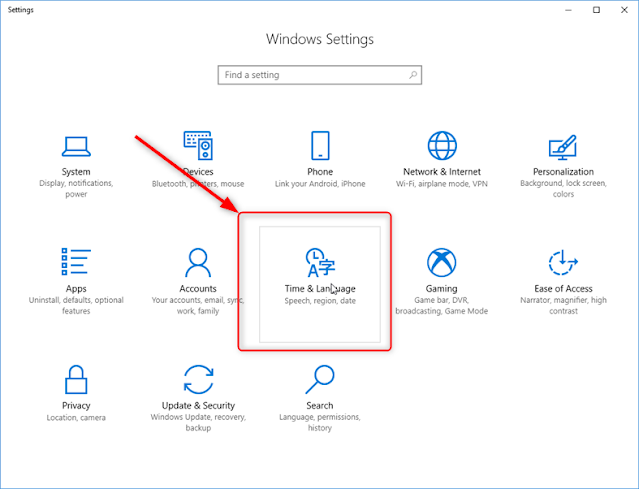Open the Search magnifier category icon
639x489 pixels.
(320, 379)
